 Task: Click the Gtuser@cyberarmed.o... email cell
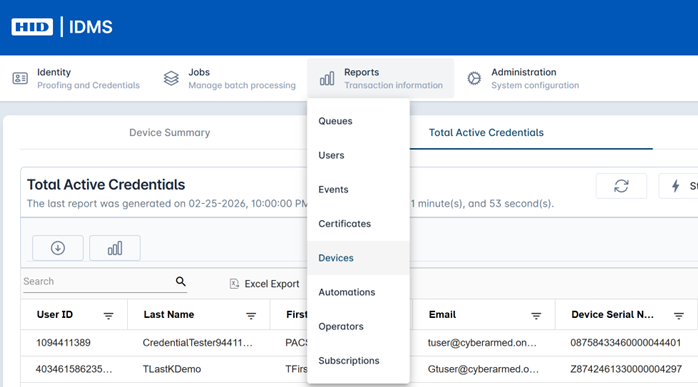pos(483,369)
